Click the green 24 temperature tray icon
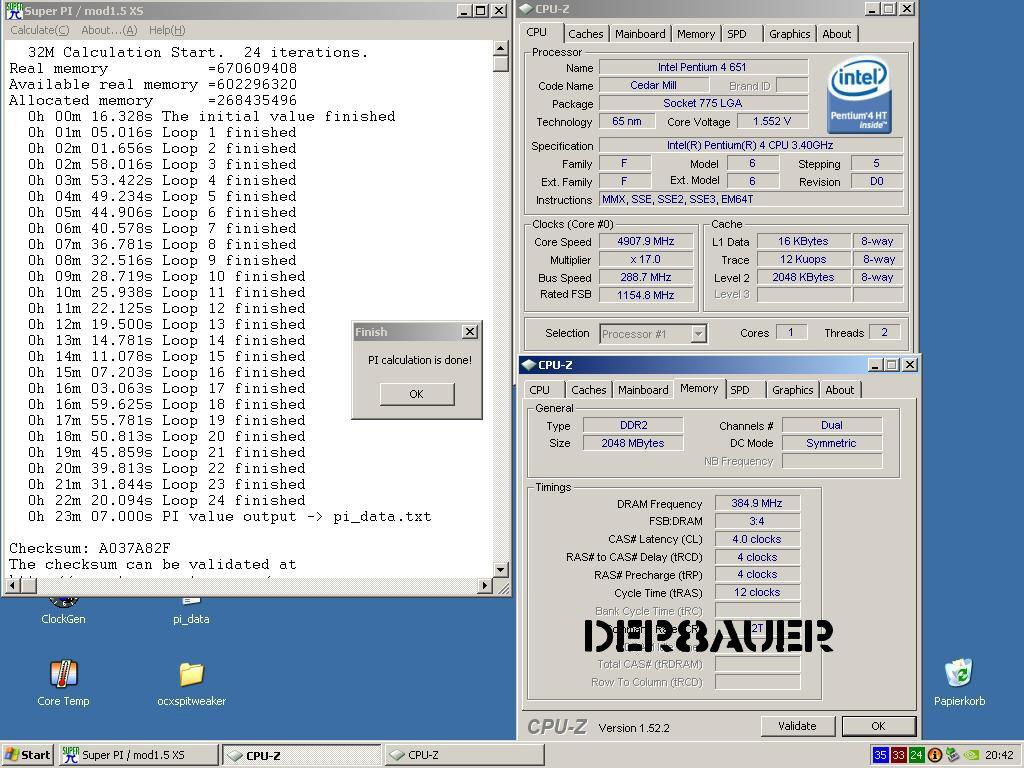Viewport: 1024px width, 768px height. 916,755
